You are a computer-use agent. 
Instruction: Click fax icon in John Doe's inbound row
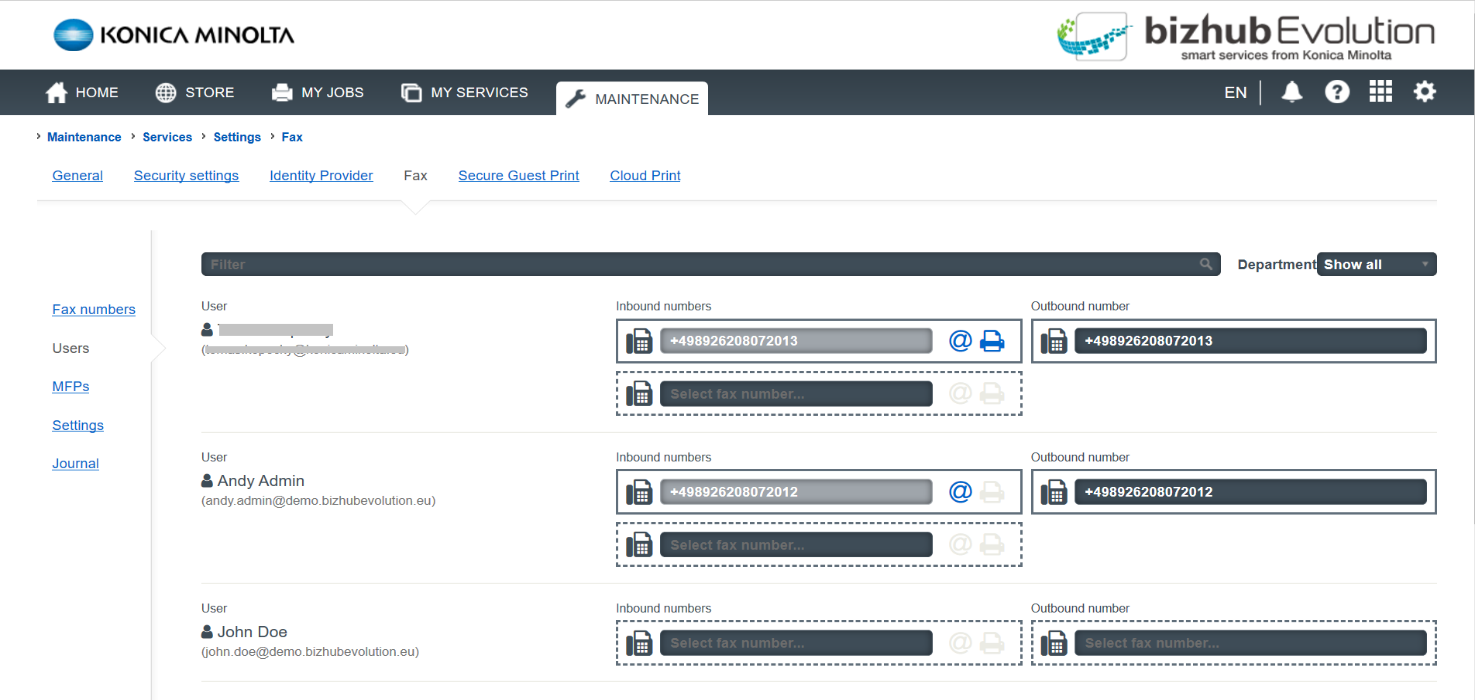point(639,643)
